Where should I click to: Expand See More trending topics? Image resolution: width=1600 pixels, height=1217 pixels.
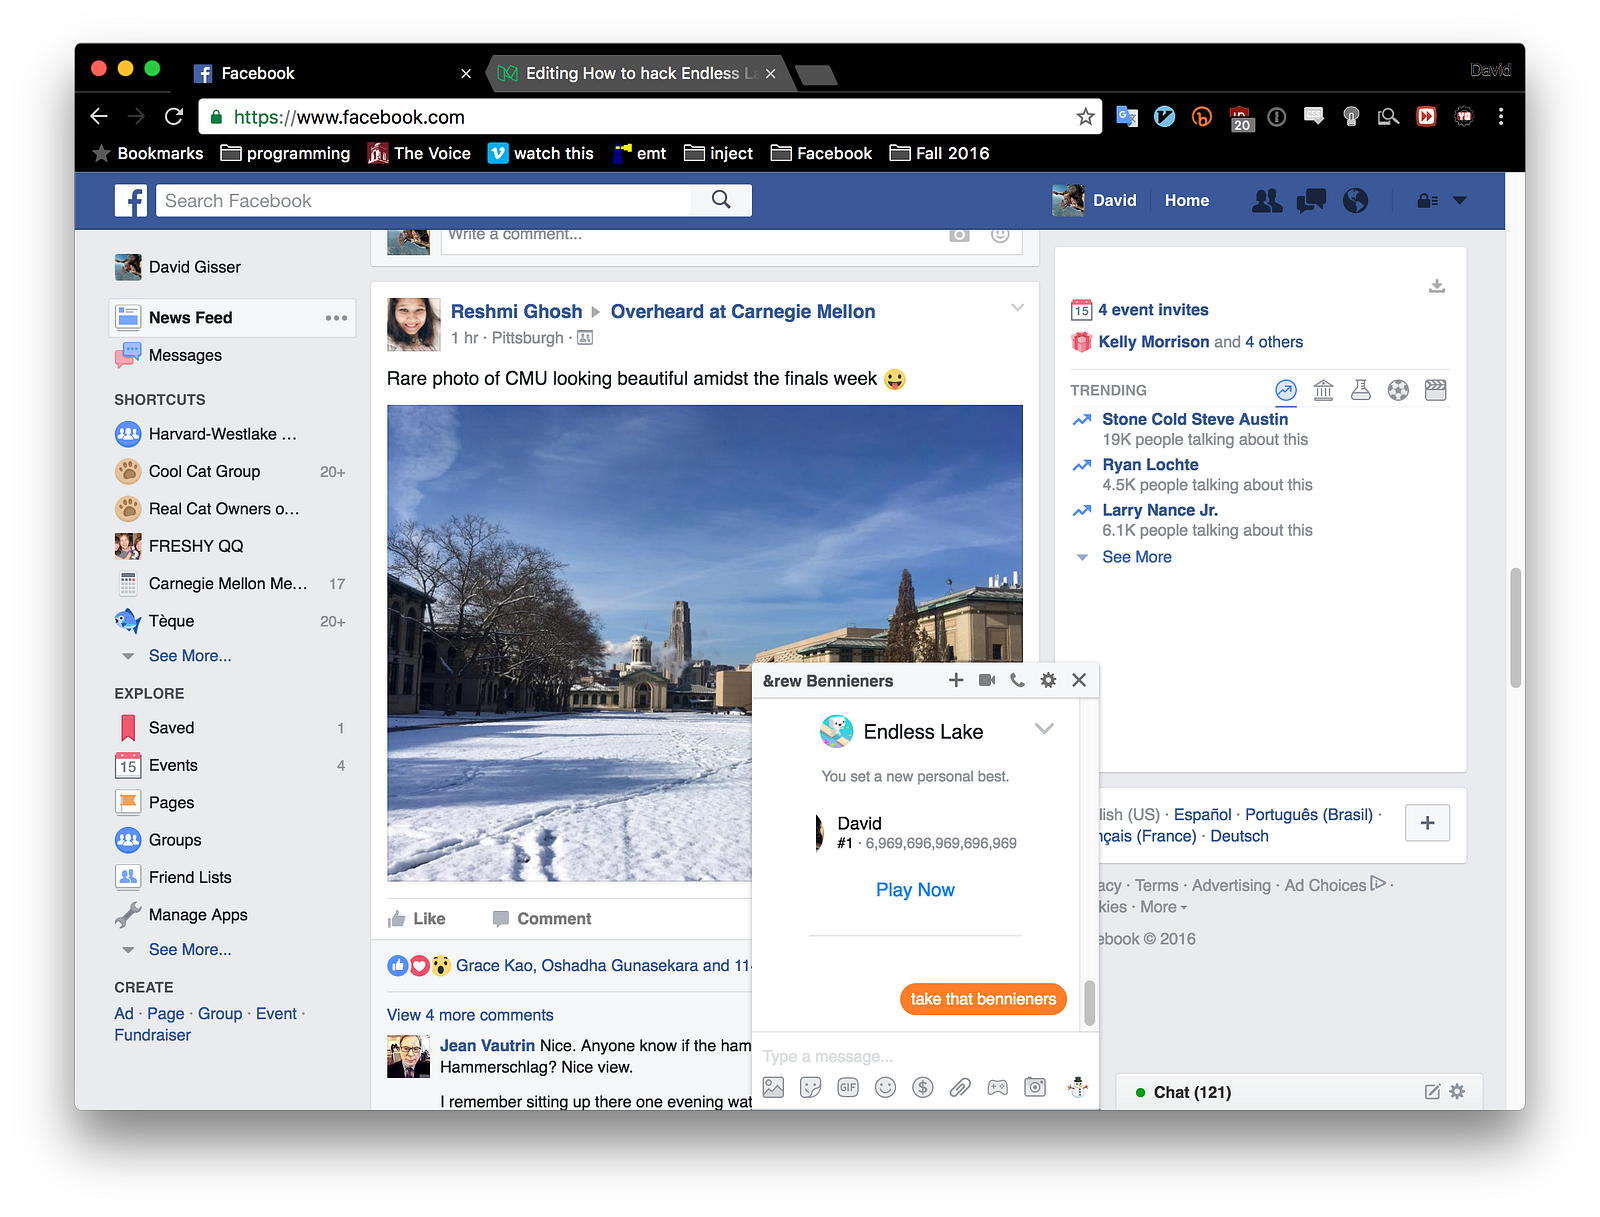click(1137, 557)
